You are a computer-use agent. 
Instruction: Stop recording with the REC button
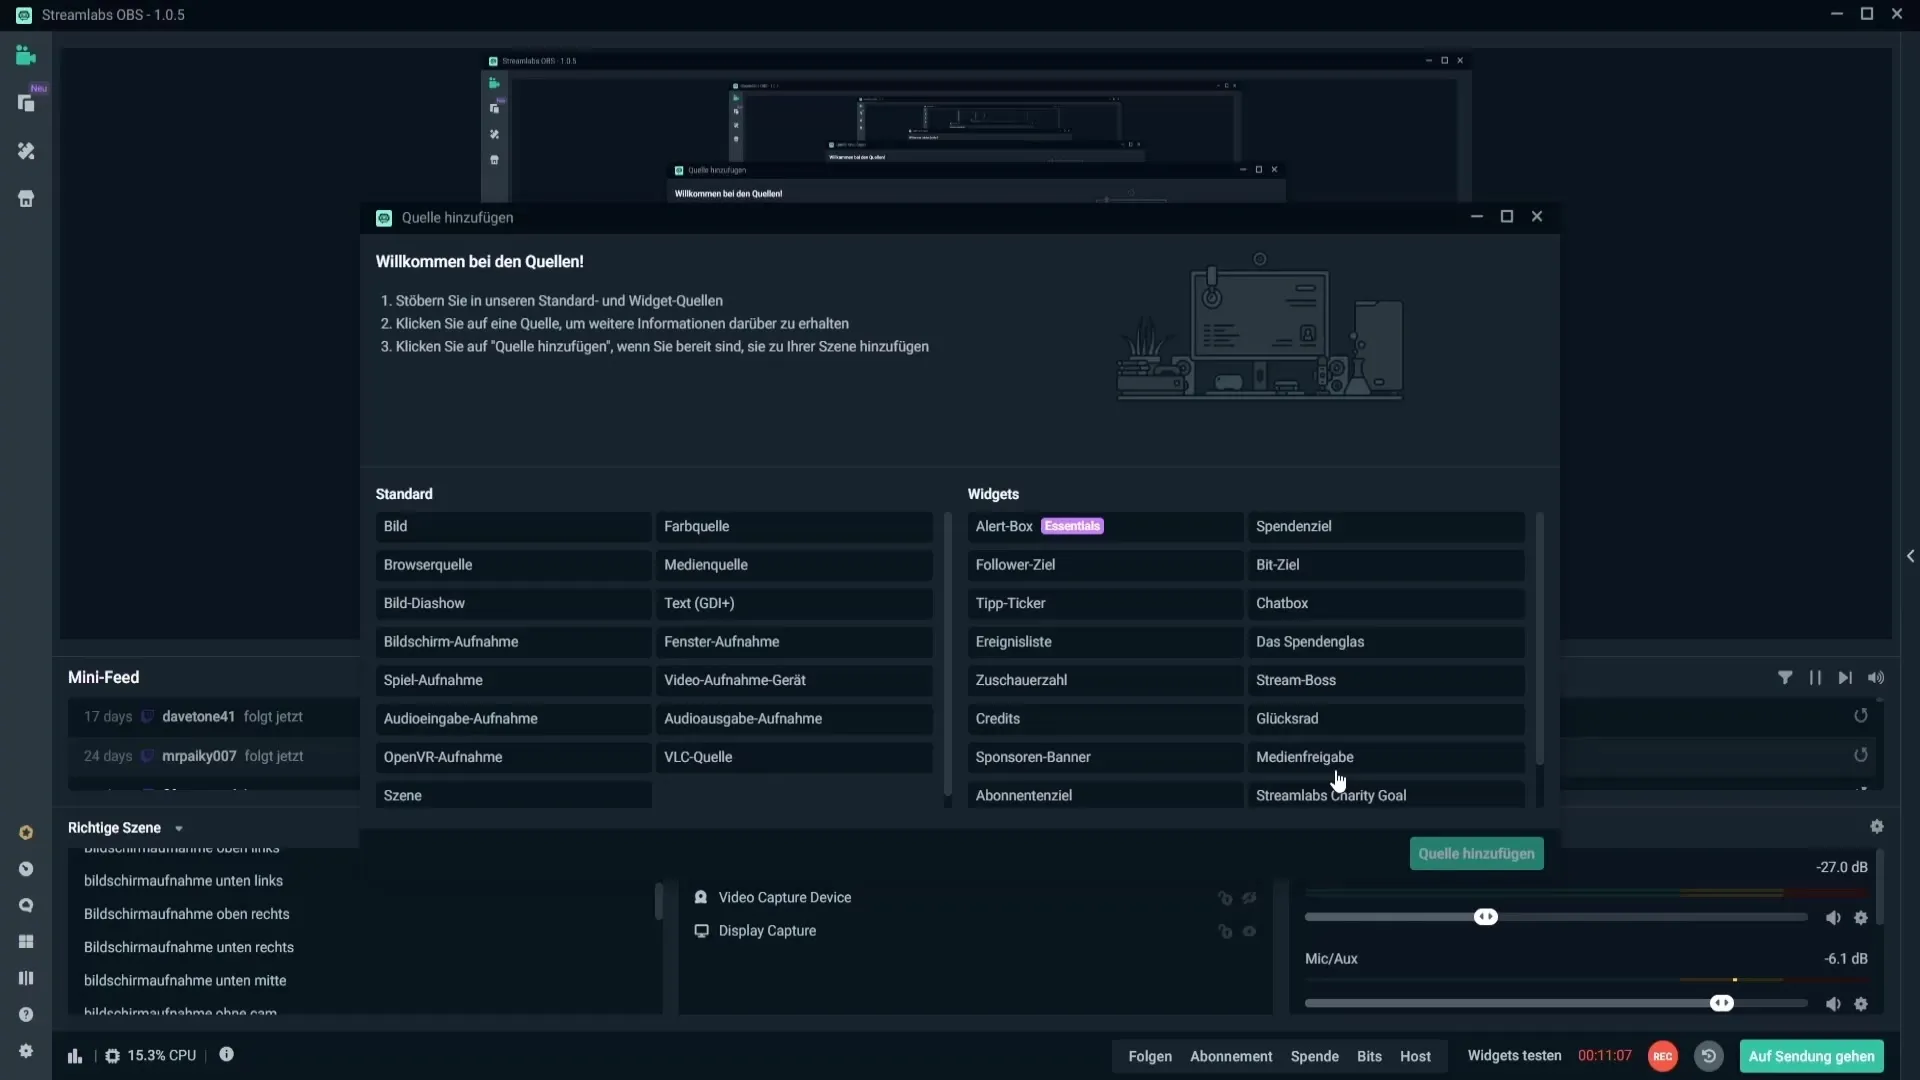[1663, 1056]
